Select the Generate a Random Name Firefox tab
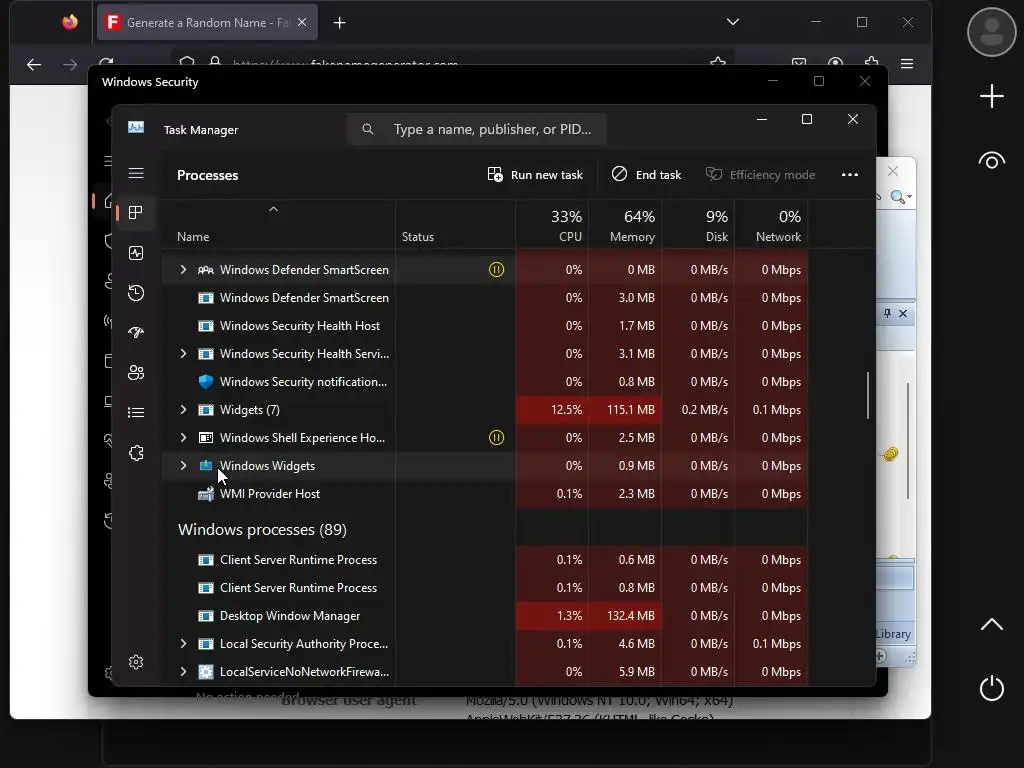Viewport: 1024px width, 768px height. (207, 23)
